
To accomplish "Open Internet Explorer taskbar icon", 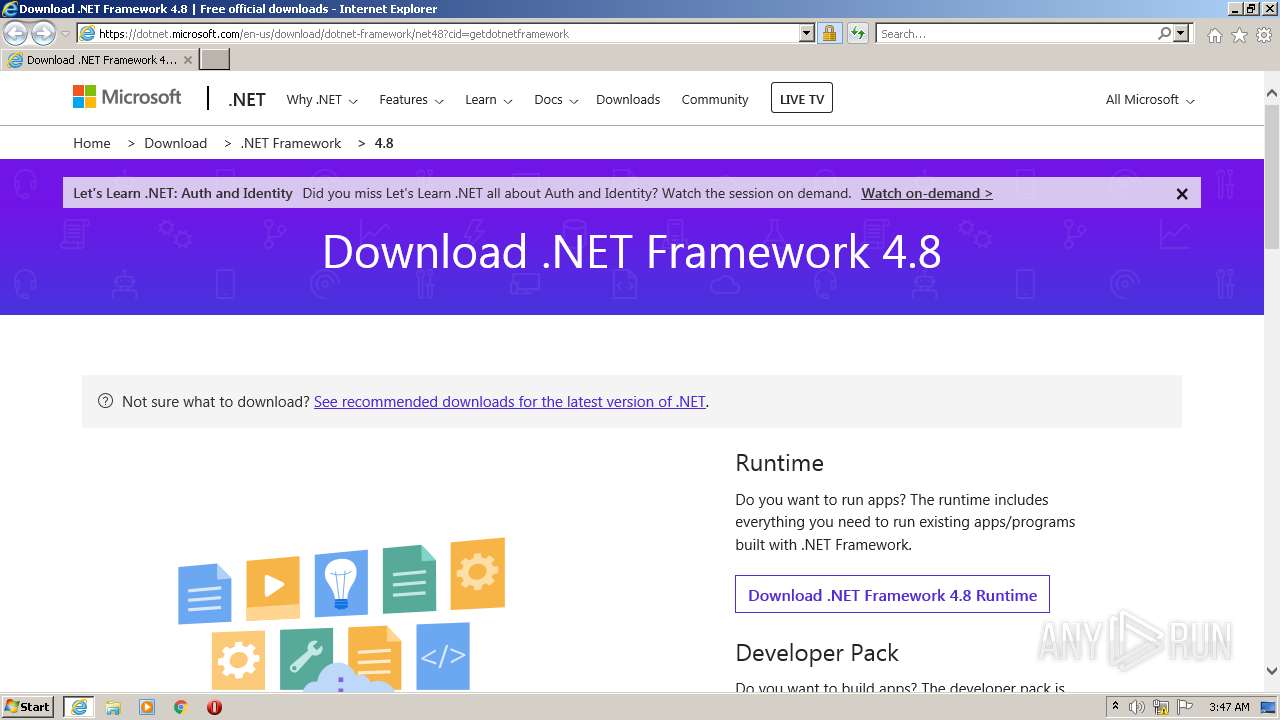I will click(79, 707).
